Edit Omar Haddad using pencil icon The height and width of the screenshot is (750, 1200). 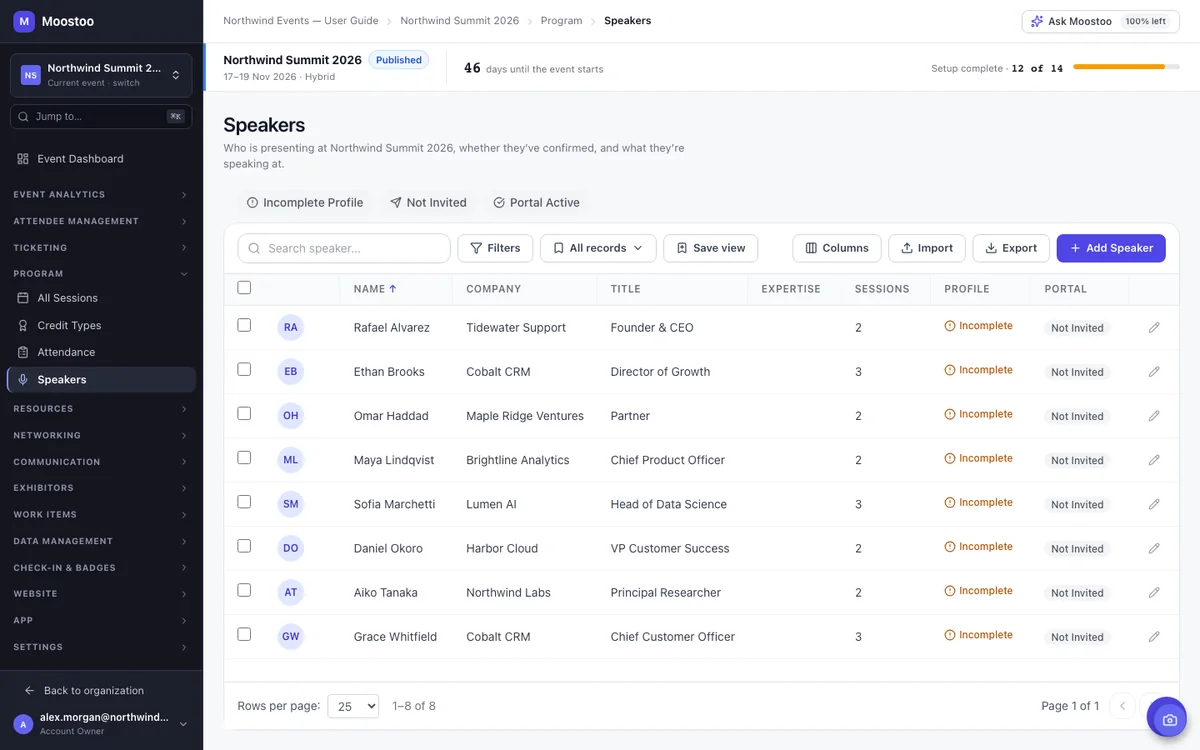(1154, 416)
